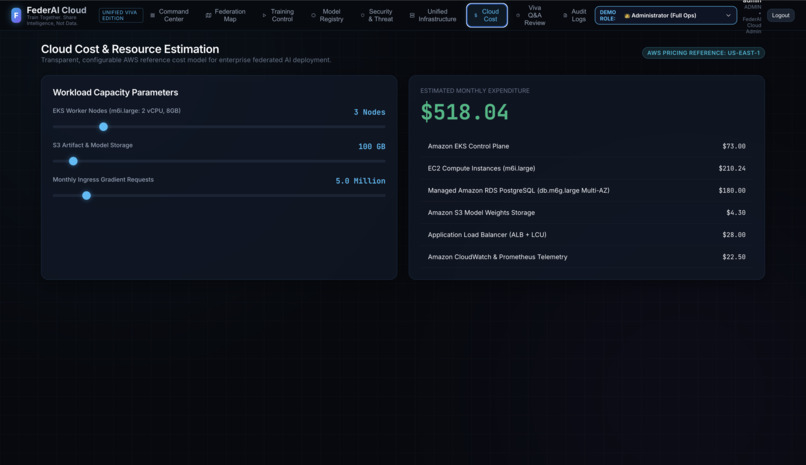The height and width of the screenshot is (465, 806).
Task: Select the Amazon CloudWatch & Prometheus Telemetry row
Action: (587, 256)
